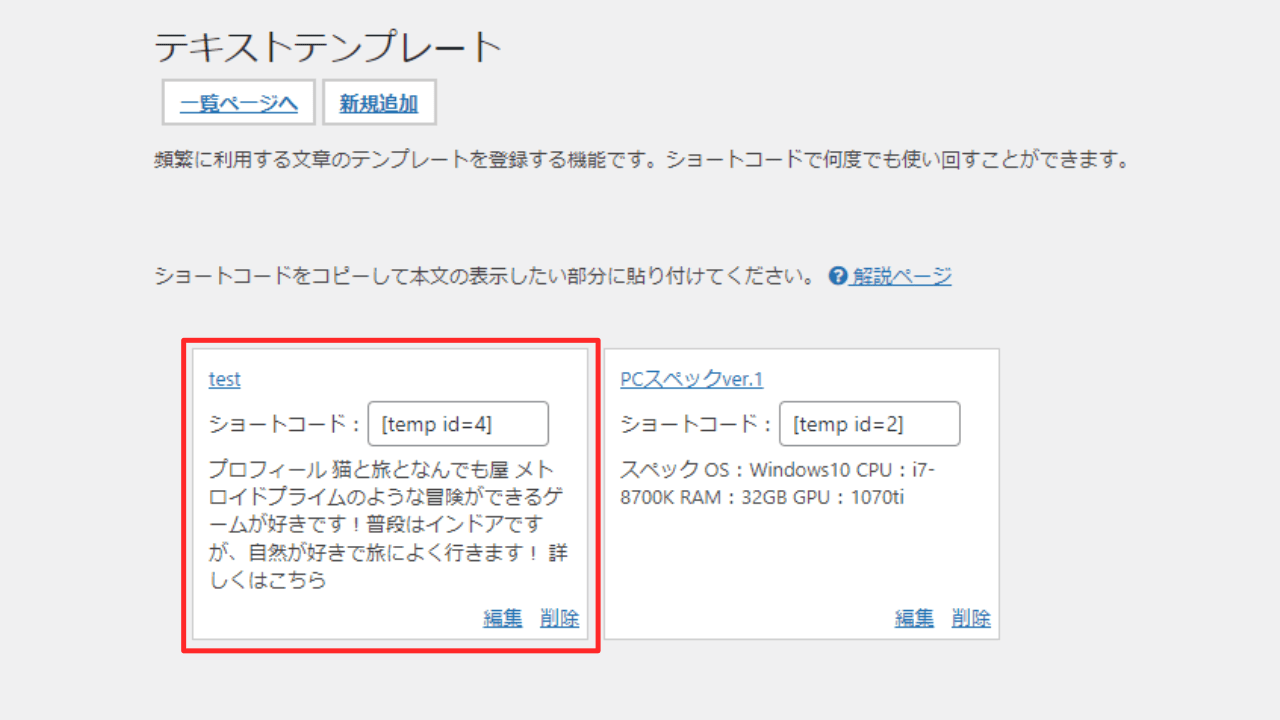Viewport: 1280px width, 720px height.
Task: Click the プロフィール description text in test card
Action: pos(388,525)
